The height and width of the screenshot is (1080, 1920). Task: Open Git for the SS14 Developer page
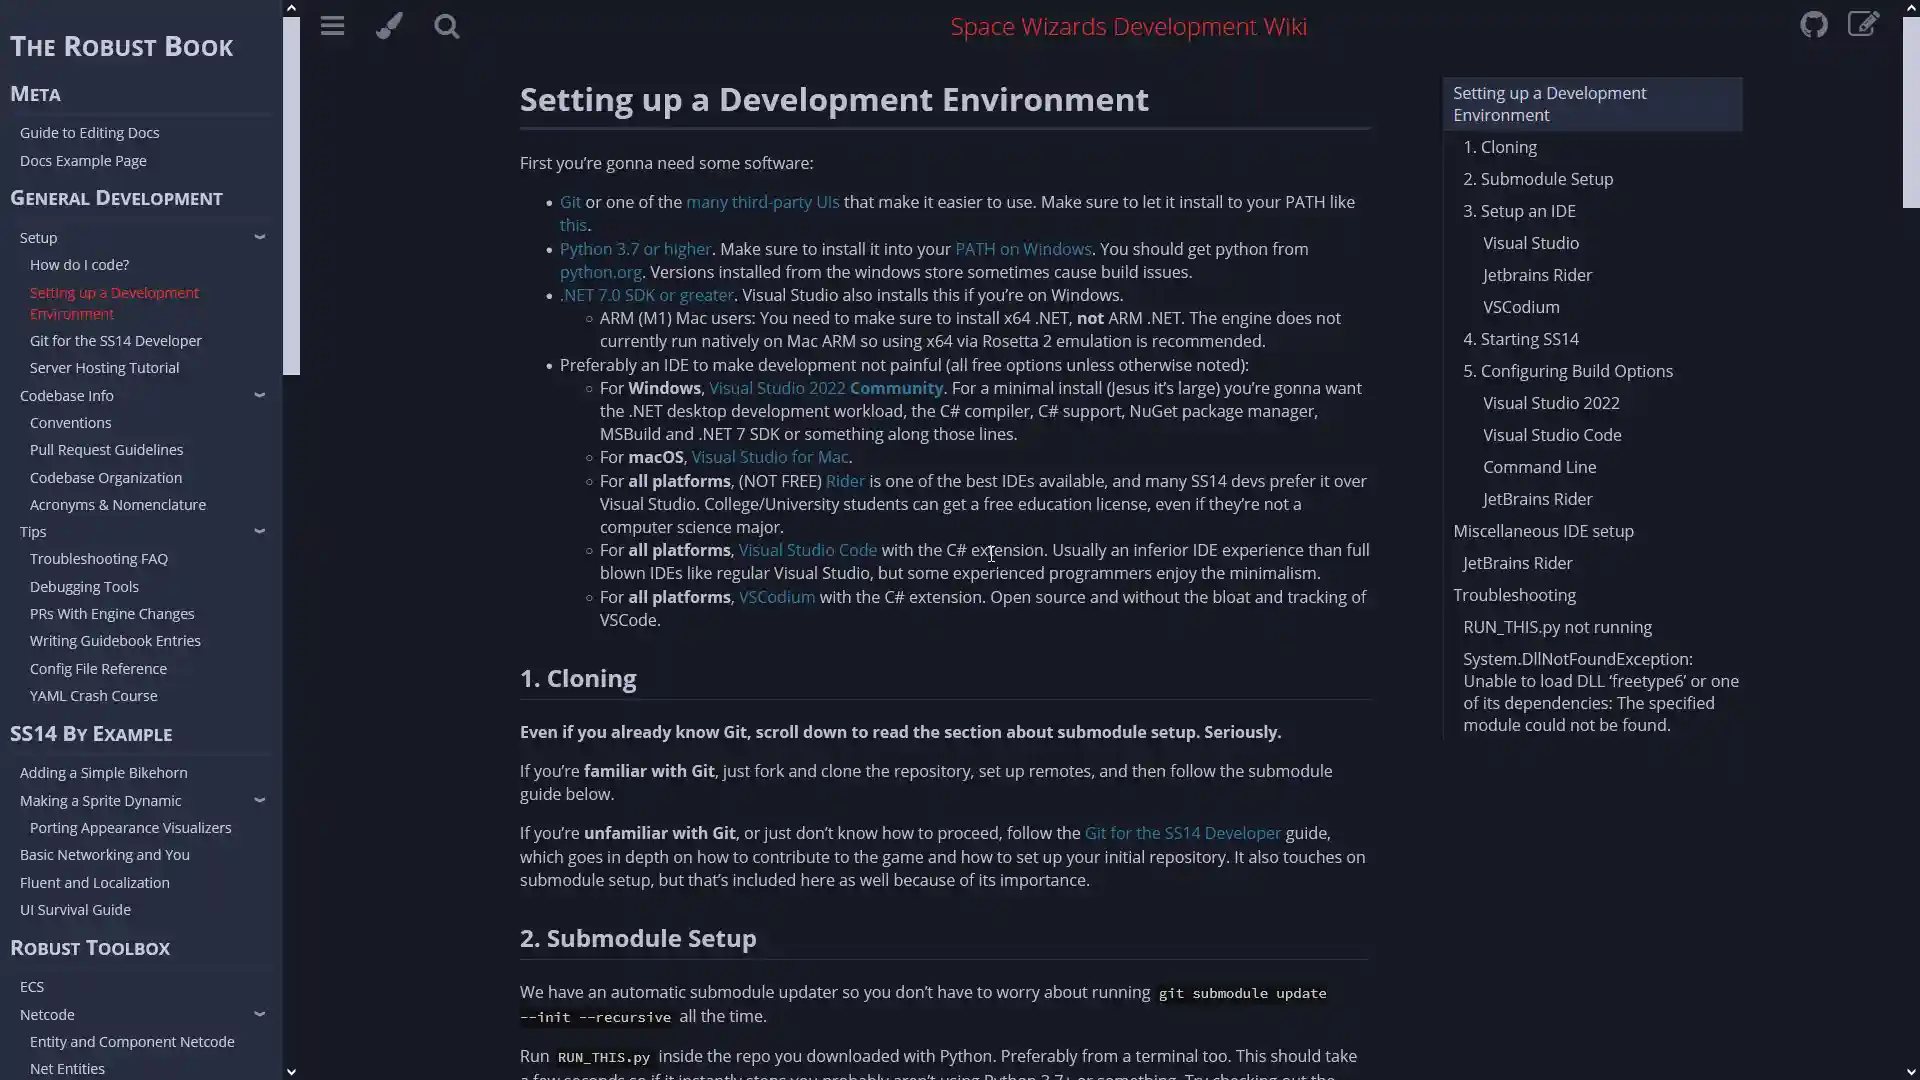[115, 340]
